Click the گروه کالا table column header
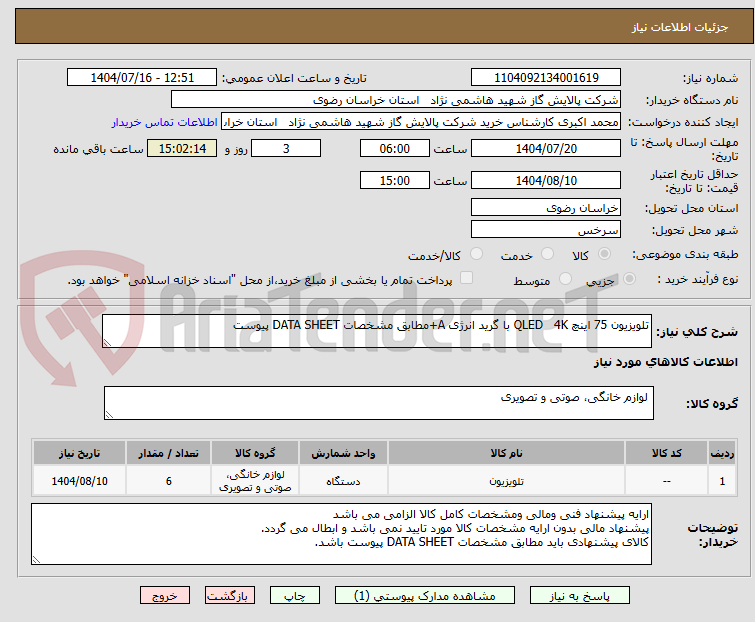The height and width of the screenshot is (622, 755). (x=255, y=453)
